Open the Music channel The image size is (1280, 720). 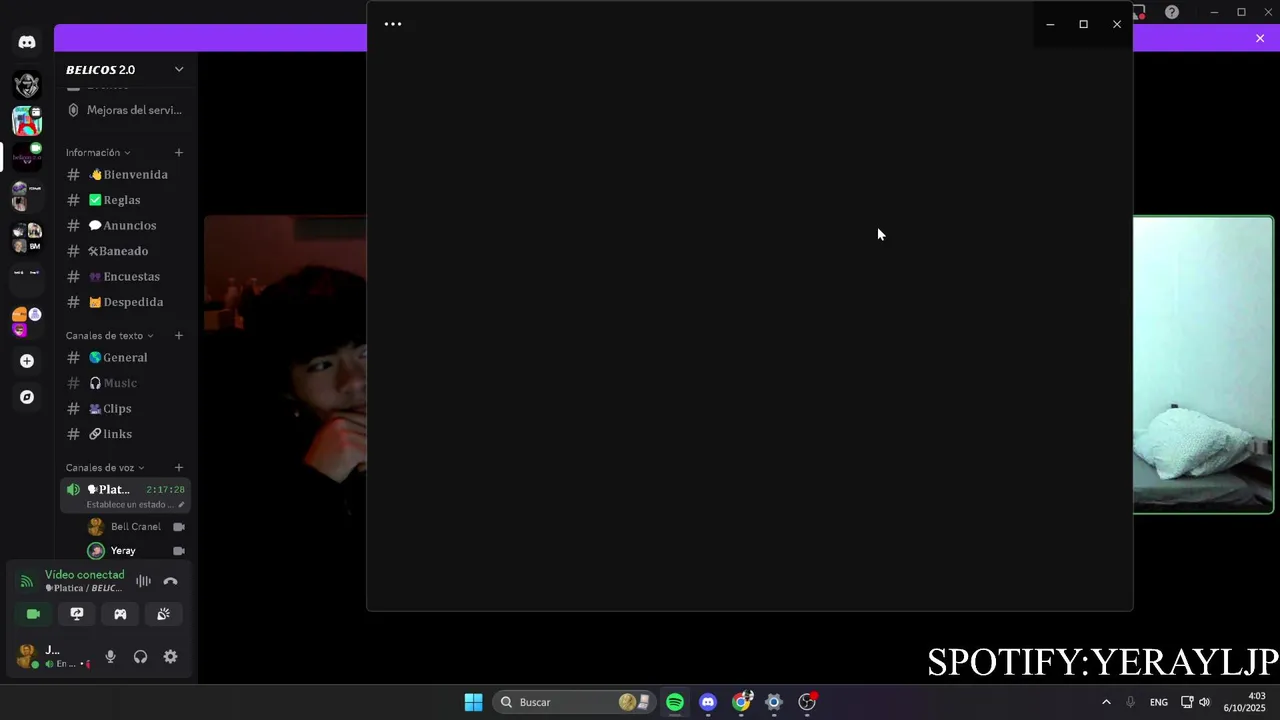[125, 383]
